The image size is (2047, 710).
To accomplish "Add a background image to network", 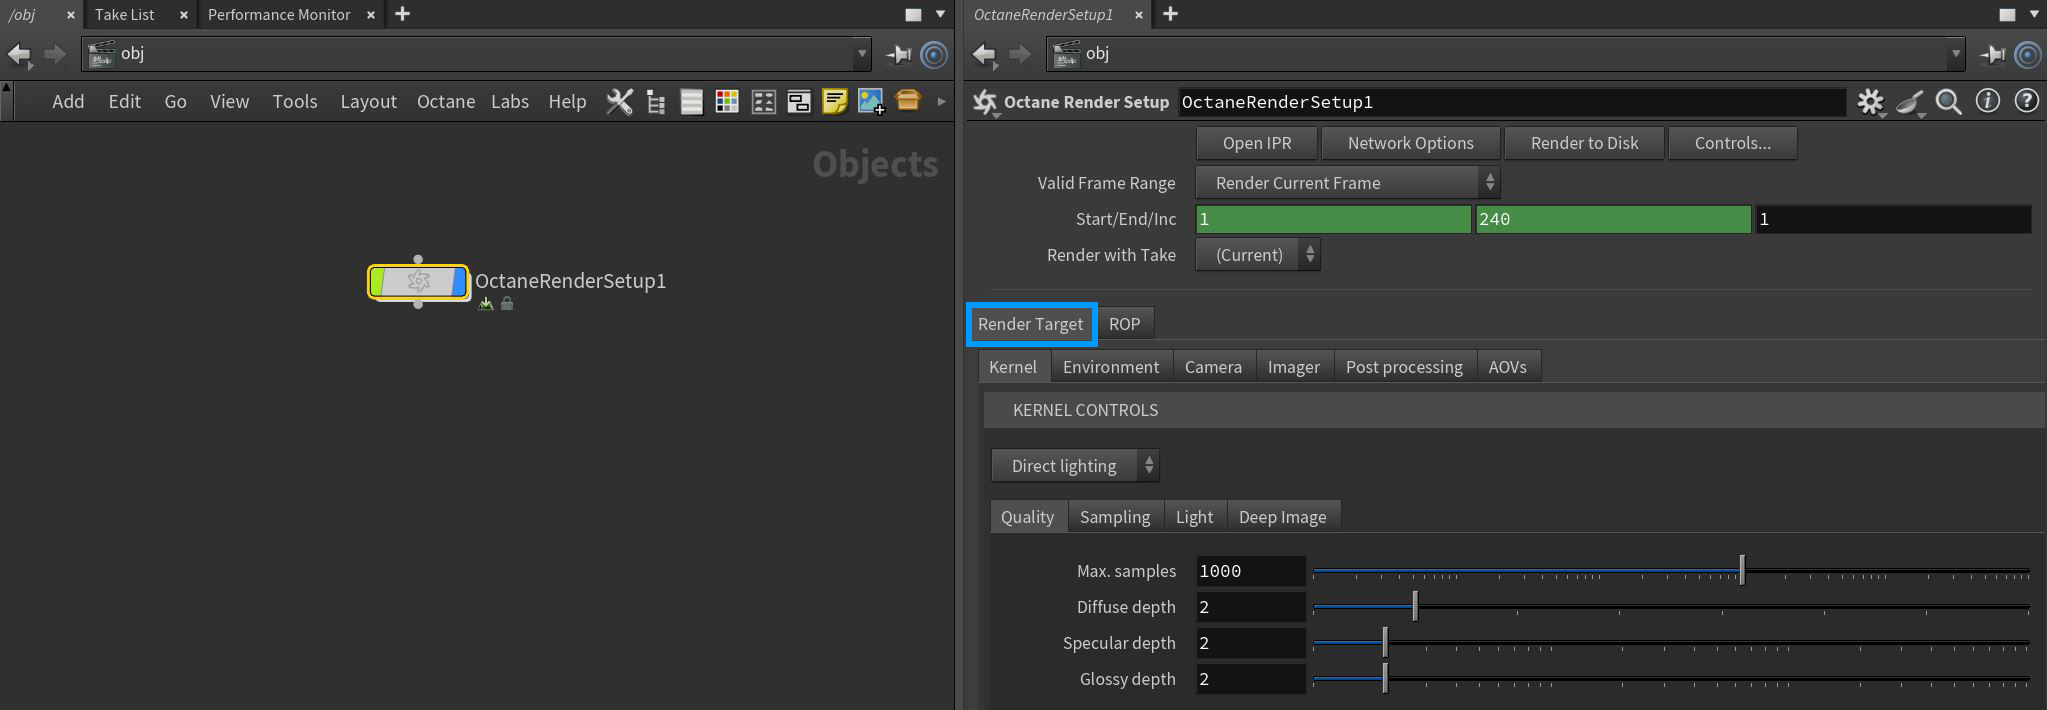I will coord(870,102).
